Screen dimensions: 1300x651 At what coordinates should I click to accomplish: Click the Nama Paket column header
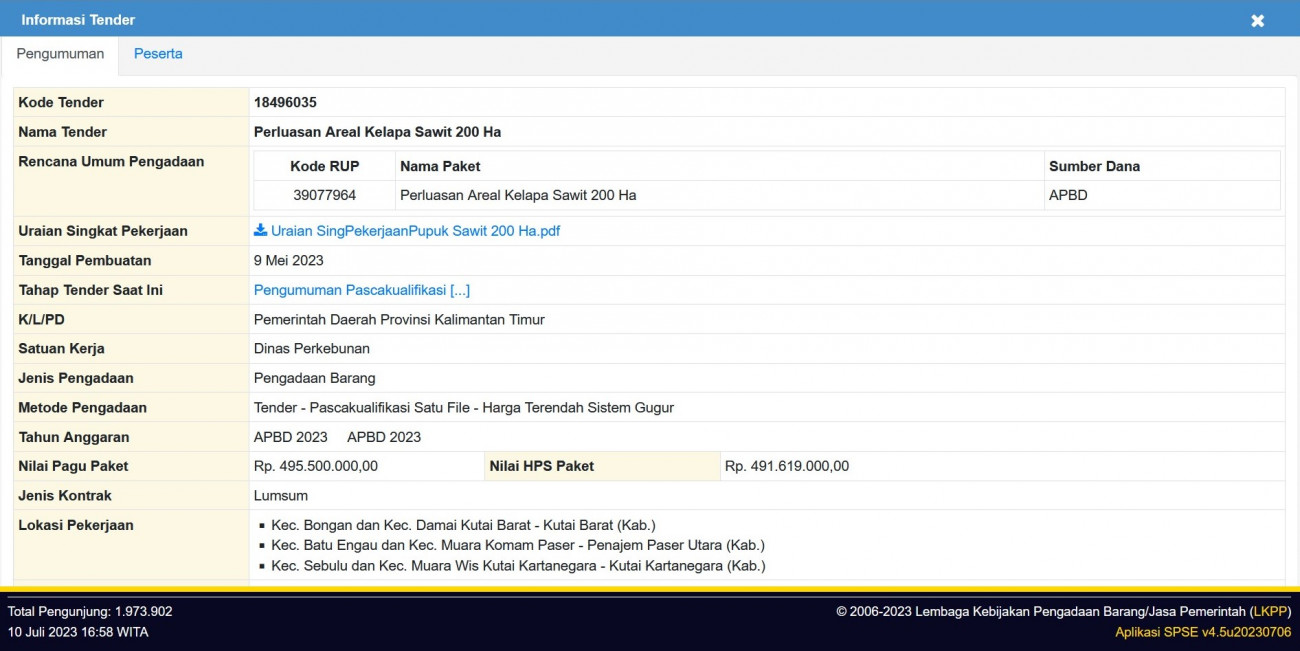440,166
